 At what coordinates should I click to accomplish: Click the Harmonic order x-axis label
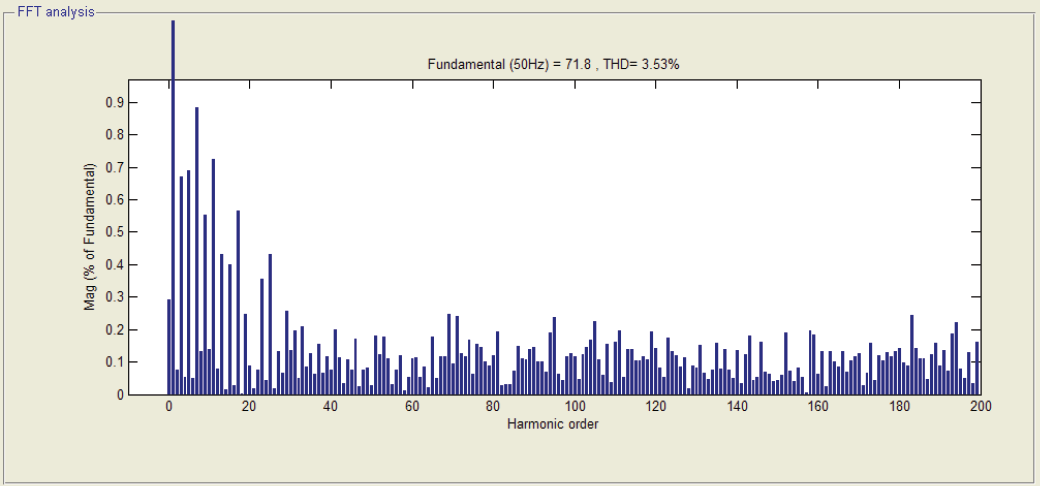click(552, 424)
